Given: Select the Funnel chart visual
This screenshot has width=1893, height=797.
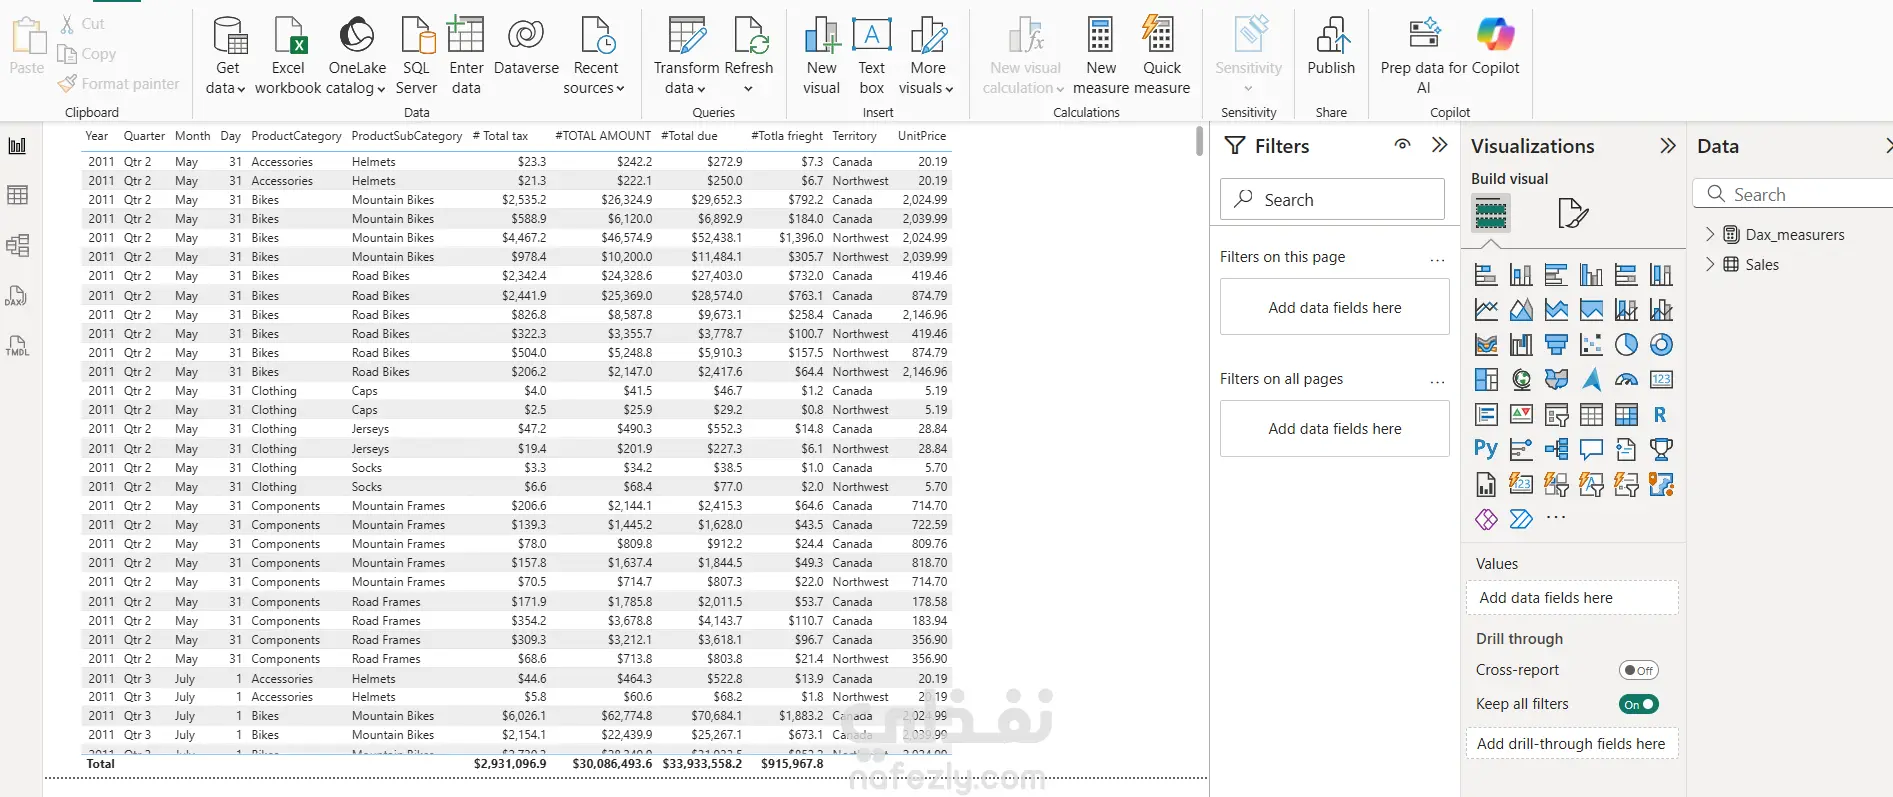Looking at the screenshot, I should pos(1556,345).
